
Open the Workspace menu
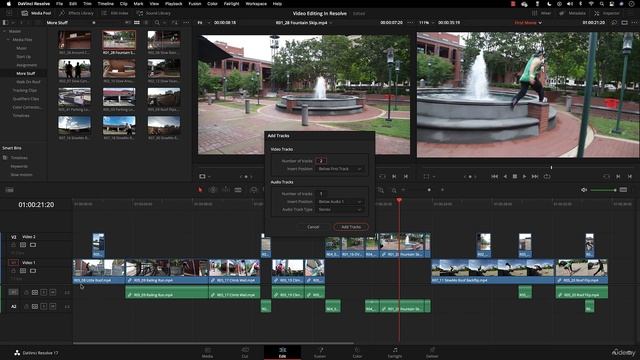pyautogui.click(x=256, y=4)
